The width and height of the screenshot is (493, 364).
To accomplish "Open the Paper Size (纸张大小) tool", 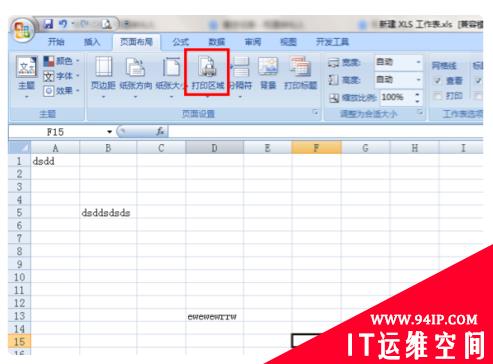I will [171, 74].
